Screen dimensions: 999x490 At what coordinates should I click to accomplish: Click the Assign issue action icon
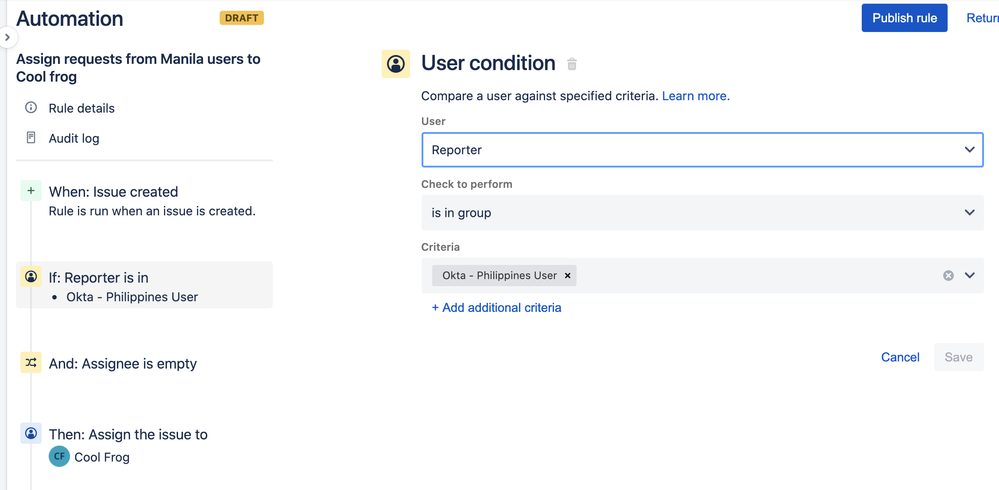[x=31, y=434]
